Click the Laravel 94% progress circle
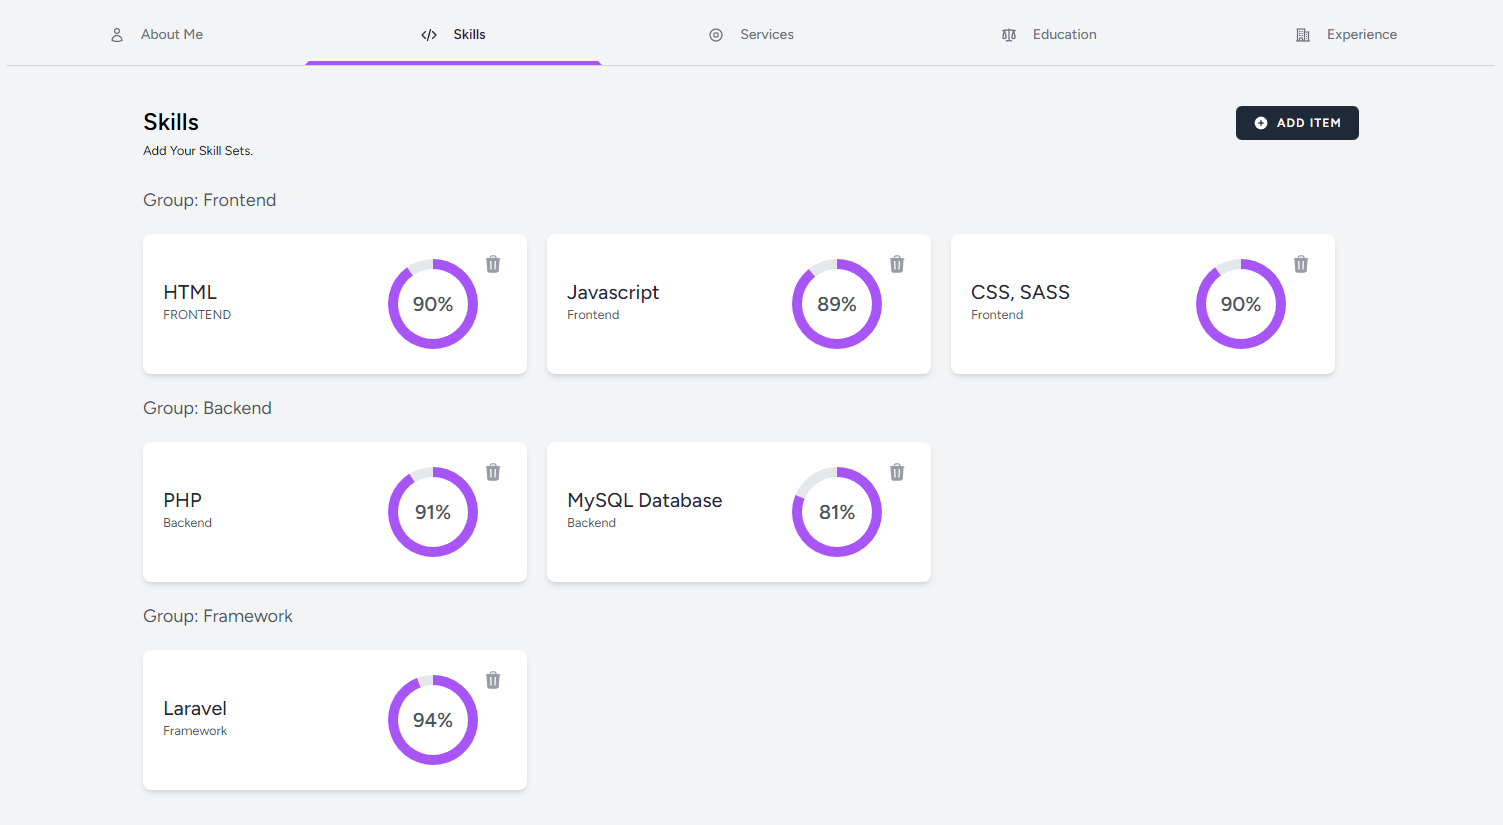The height and width of the screenshot is (825, 1503). 433,720
